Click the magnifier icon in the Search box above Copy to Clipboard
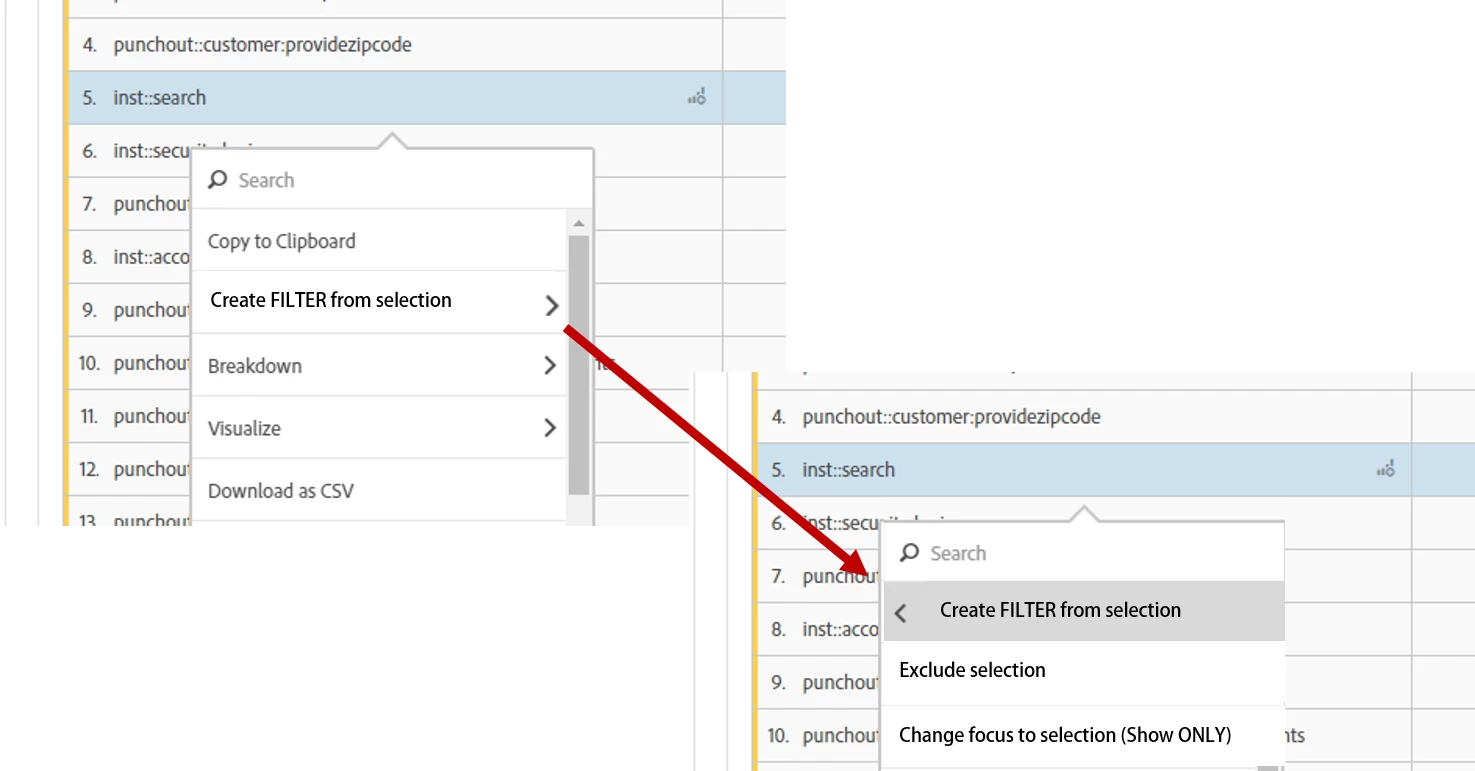This screenshot has height=771, width=1475. (217, 180)
